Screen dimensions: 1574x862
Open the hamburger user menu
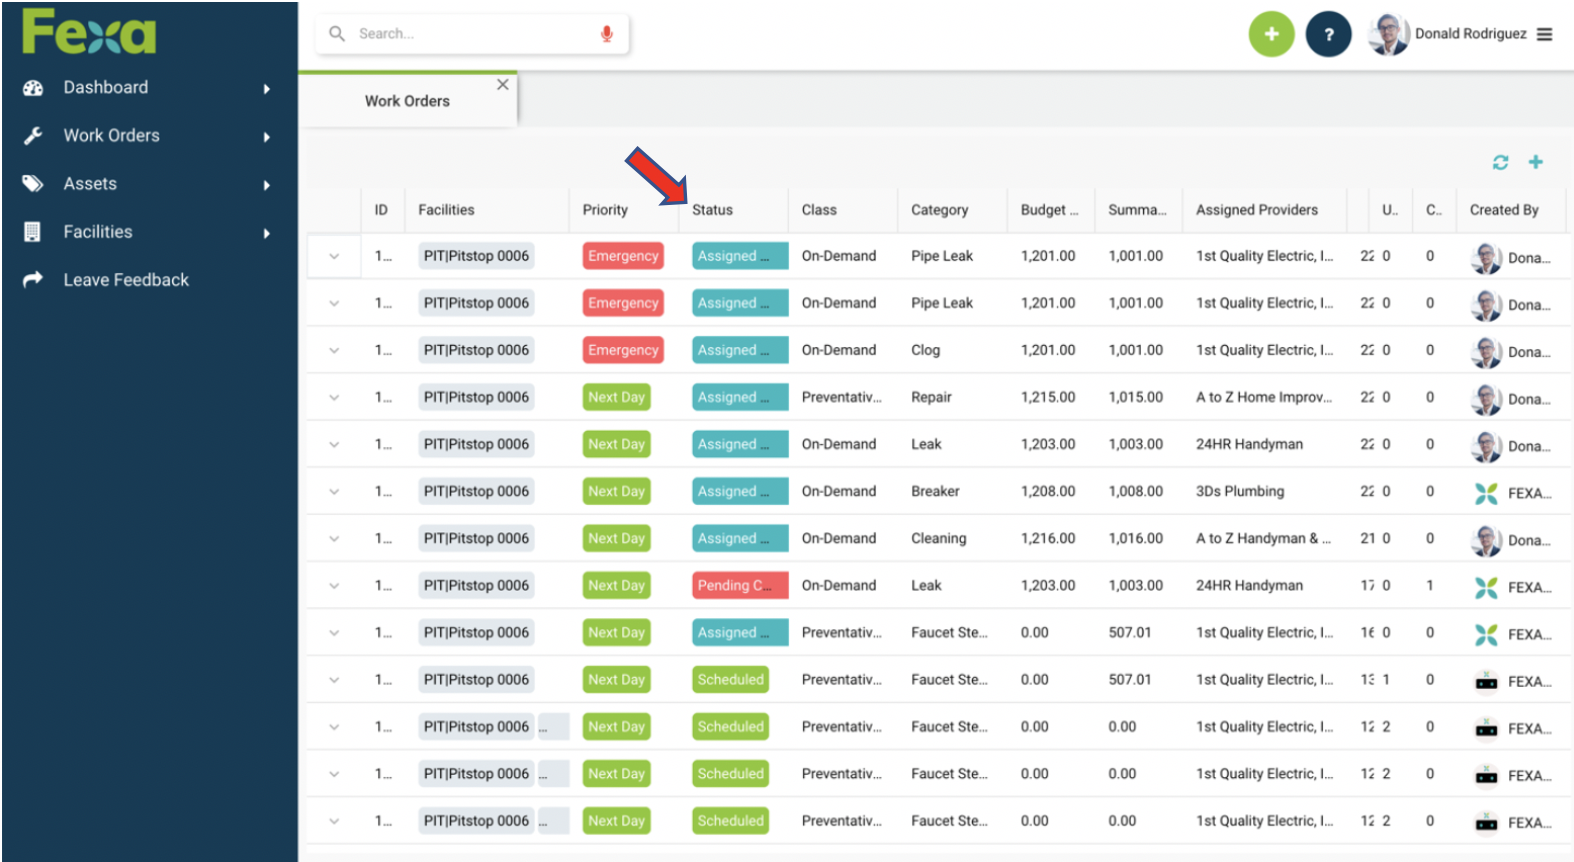pos(1544,34)
